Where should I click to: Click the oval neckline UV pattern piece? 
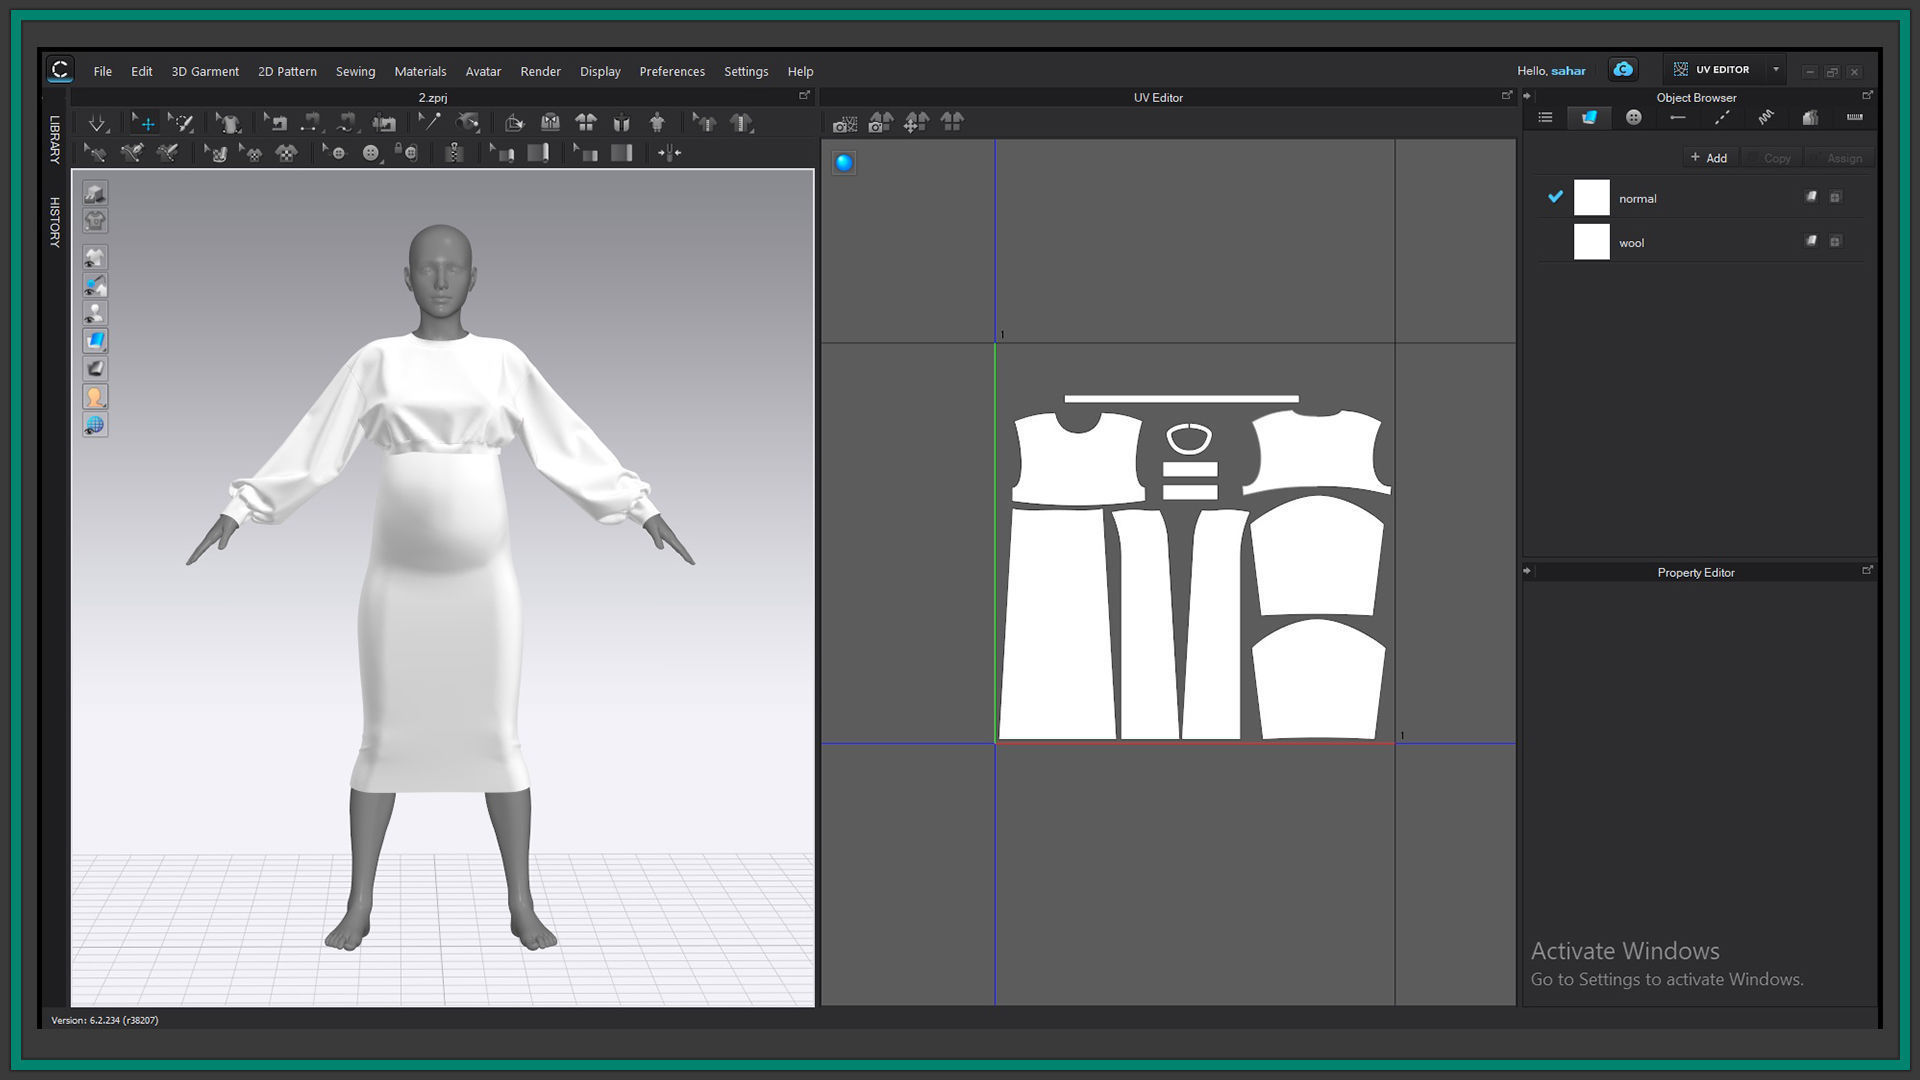1189,438
